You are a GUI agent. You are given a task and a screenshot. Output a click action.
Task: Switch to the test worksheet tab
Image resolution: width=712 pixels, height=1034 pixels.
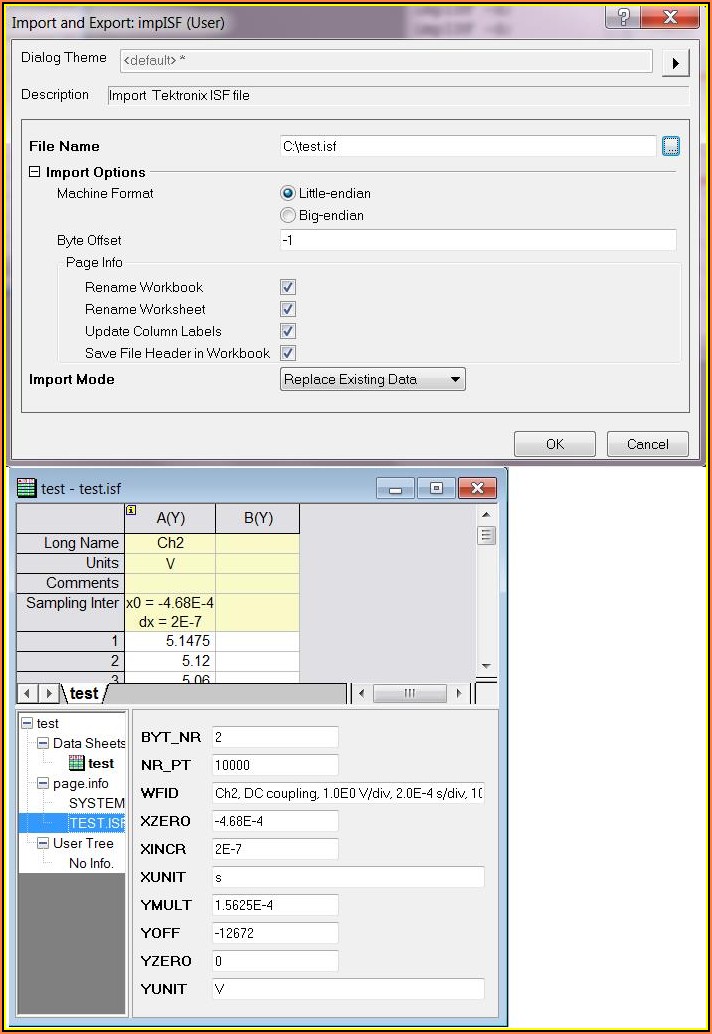84,693
